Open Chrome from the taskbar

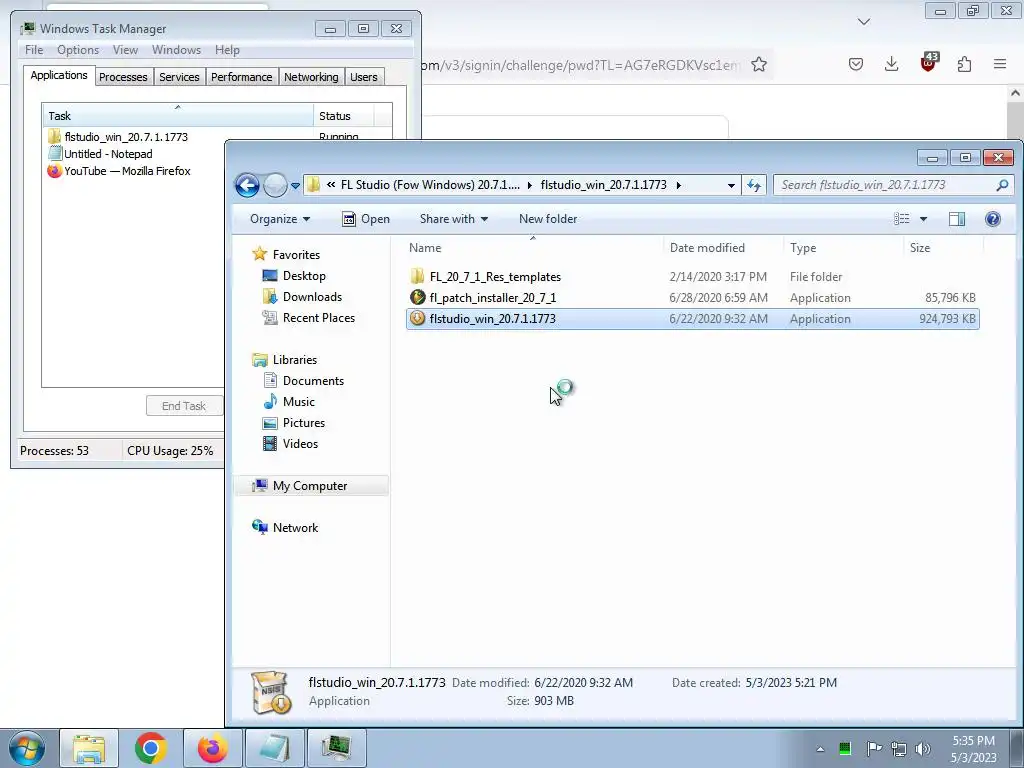tap(151, 748)
